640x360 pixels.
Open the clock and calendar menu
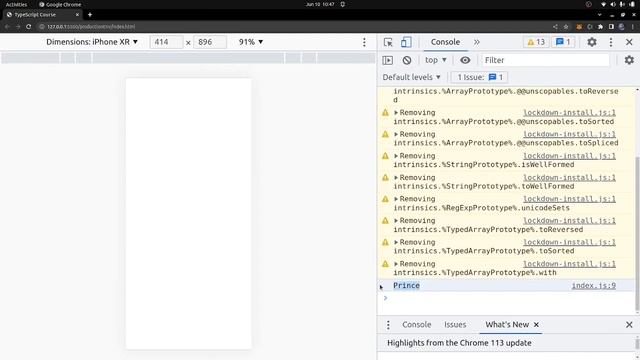(320, 4)
